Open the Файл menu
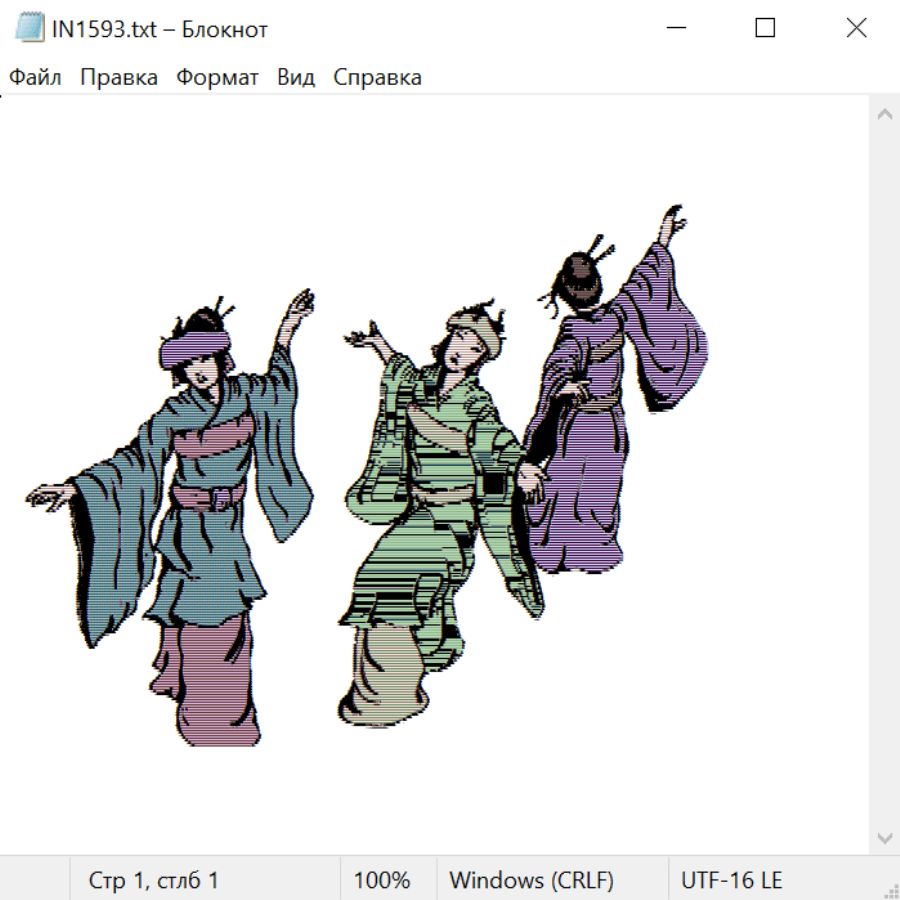The image size is (900, 900). 35,77
